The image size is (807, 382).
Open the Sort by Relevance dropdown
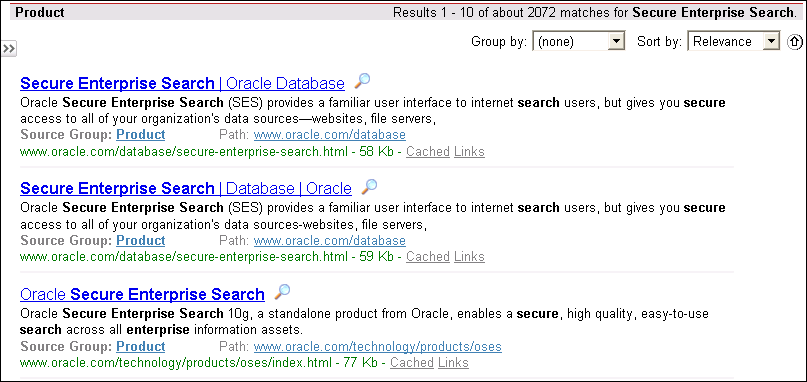tap(734, 42)
